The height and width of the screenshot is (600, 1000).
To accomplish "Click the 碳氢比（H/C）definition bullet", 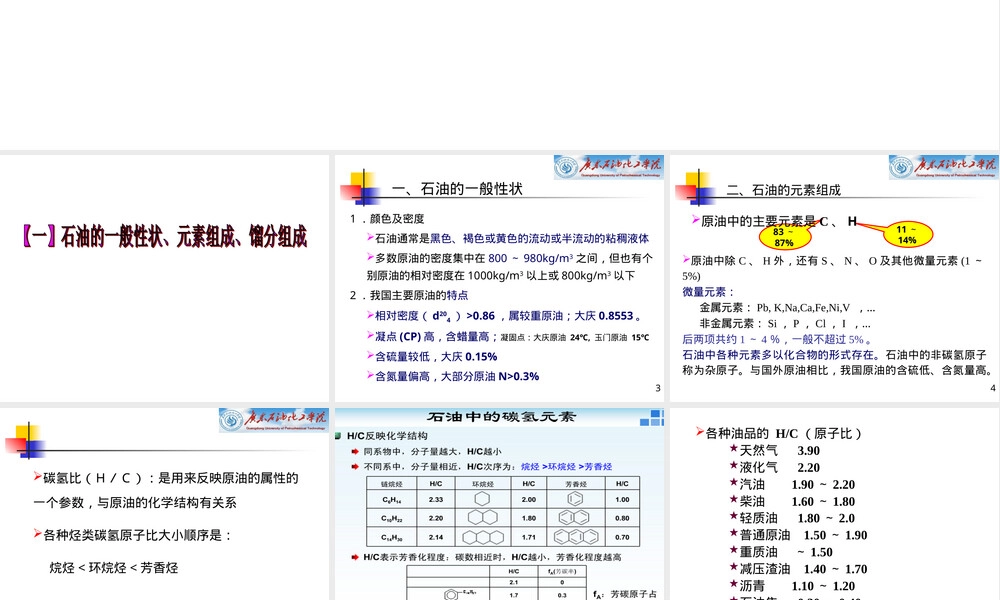I will pos(166,490).
